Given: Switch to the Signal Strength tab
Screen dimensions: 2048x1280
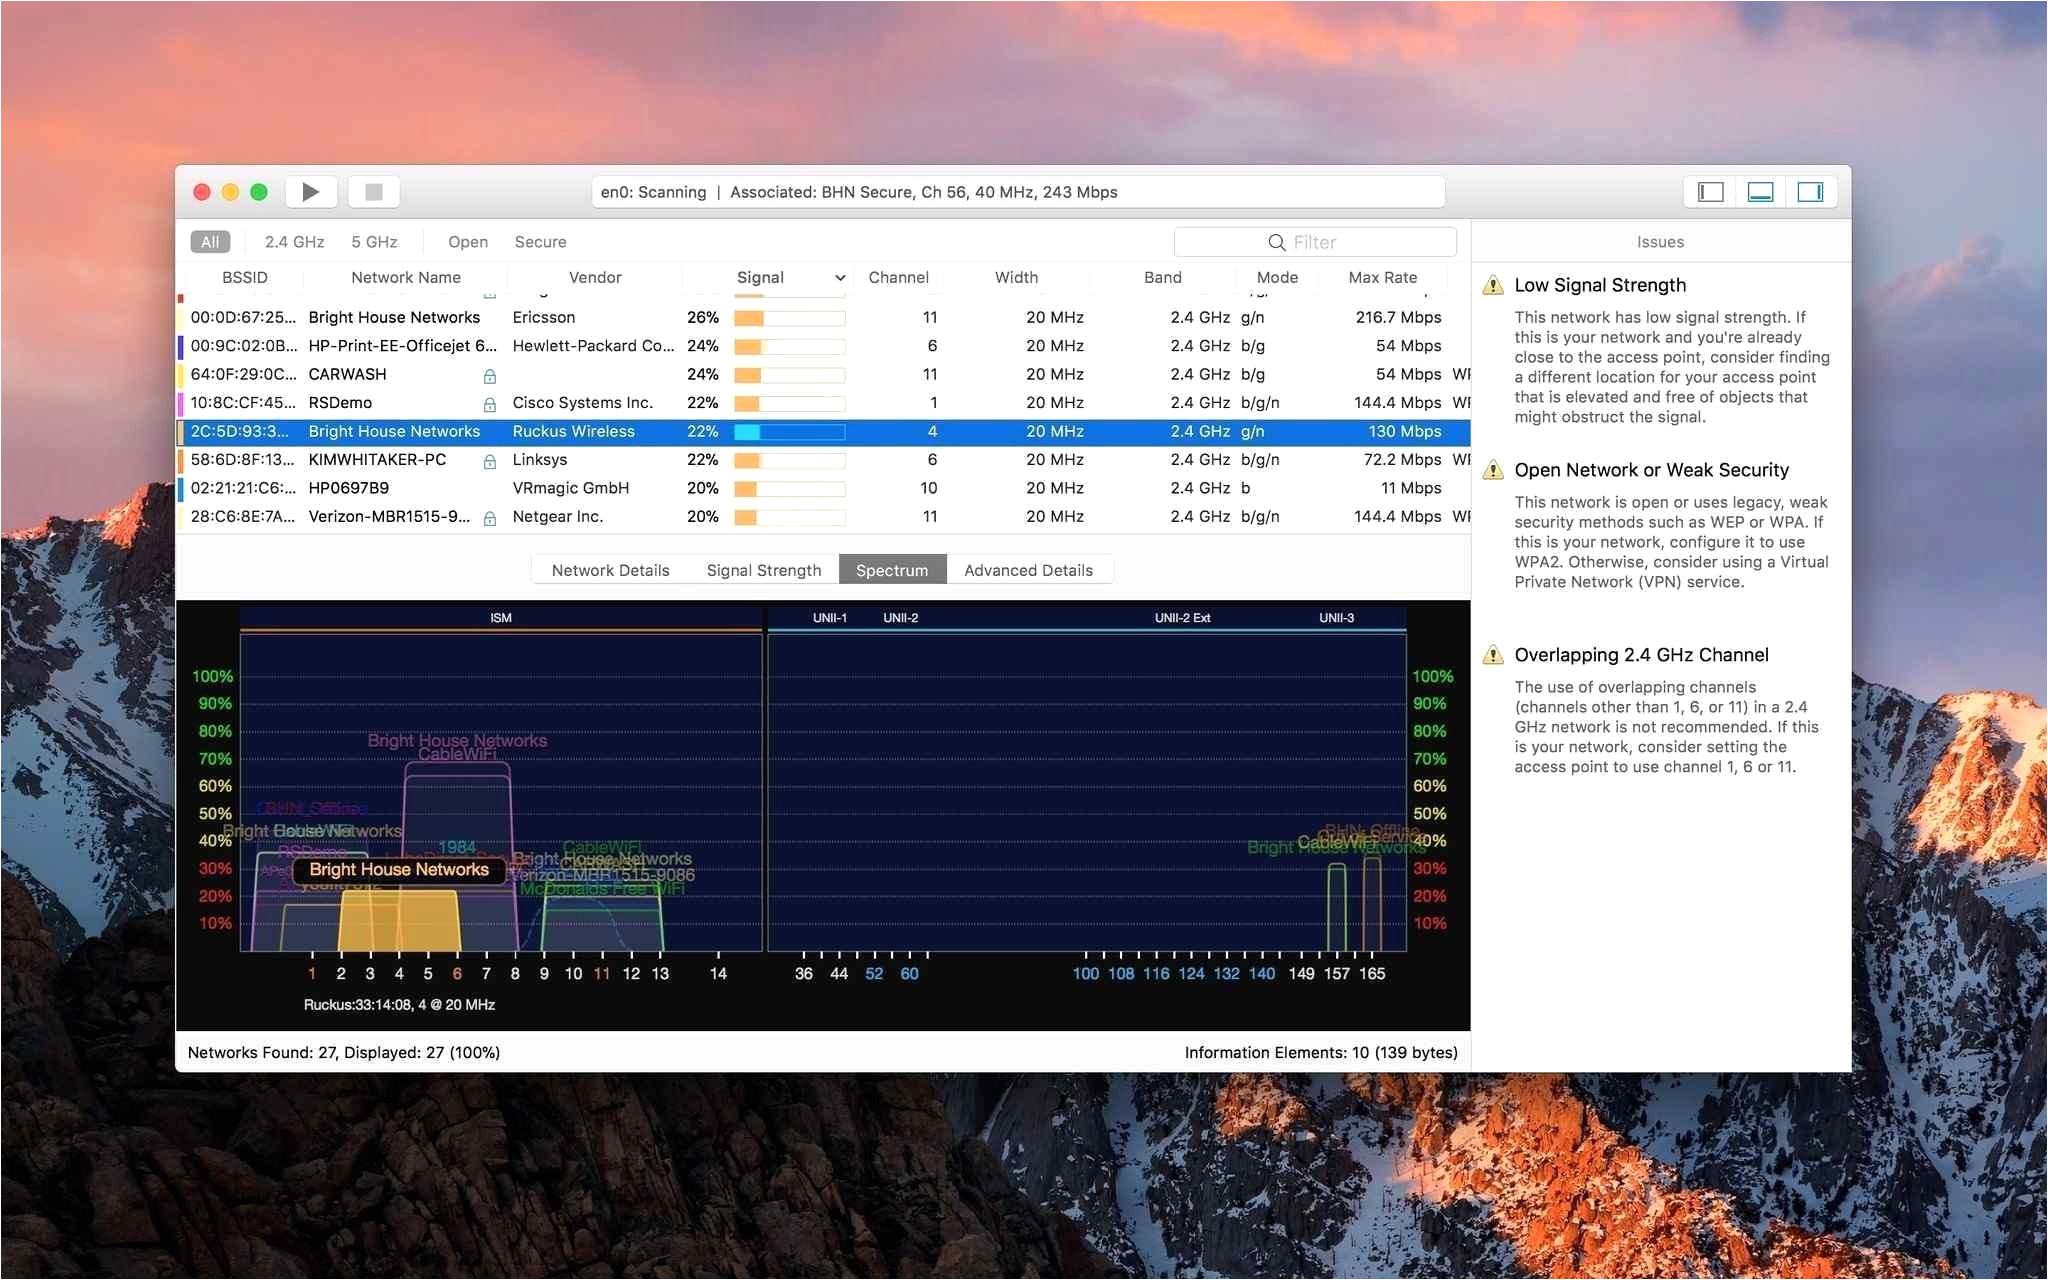Looking at the screenshot, I should [x=762, y=569].
